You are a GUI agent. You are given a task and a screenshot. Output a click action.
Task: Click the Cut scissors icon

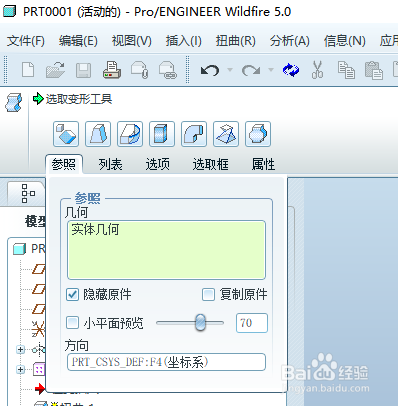[x=317, y=70]
